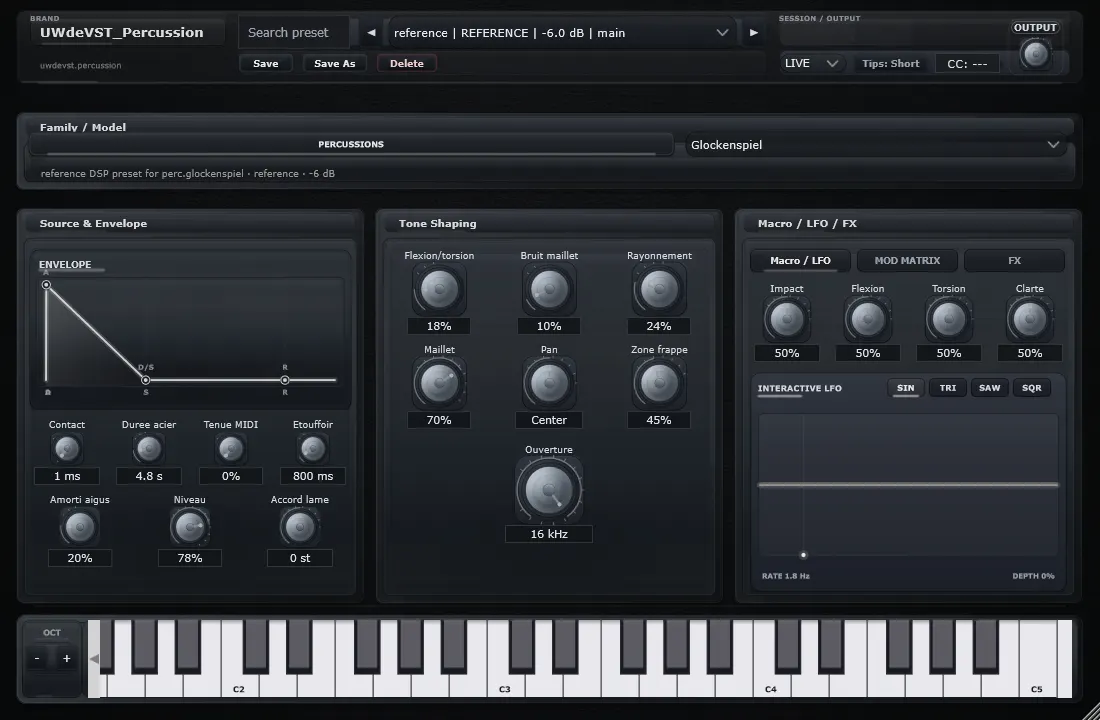Click the Save button
The width and height of the screenshot is (1100, 720).
click(x=266, y=63)
